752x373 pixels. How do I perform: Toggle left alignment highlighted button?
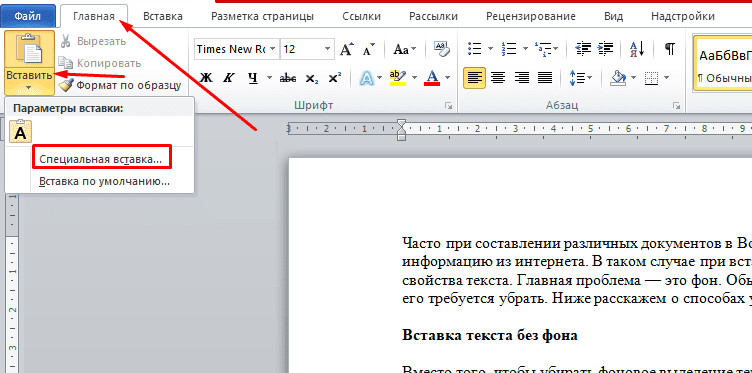click(474, 78)
